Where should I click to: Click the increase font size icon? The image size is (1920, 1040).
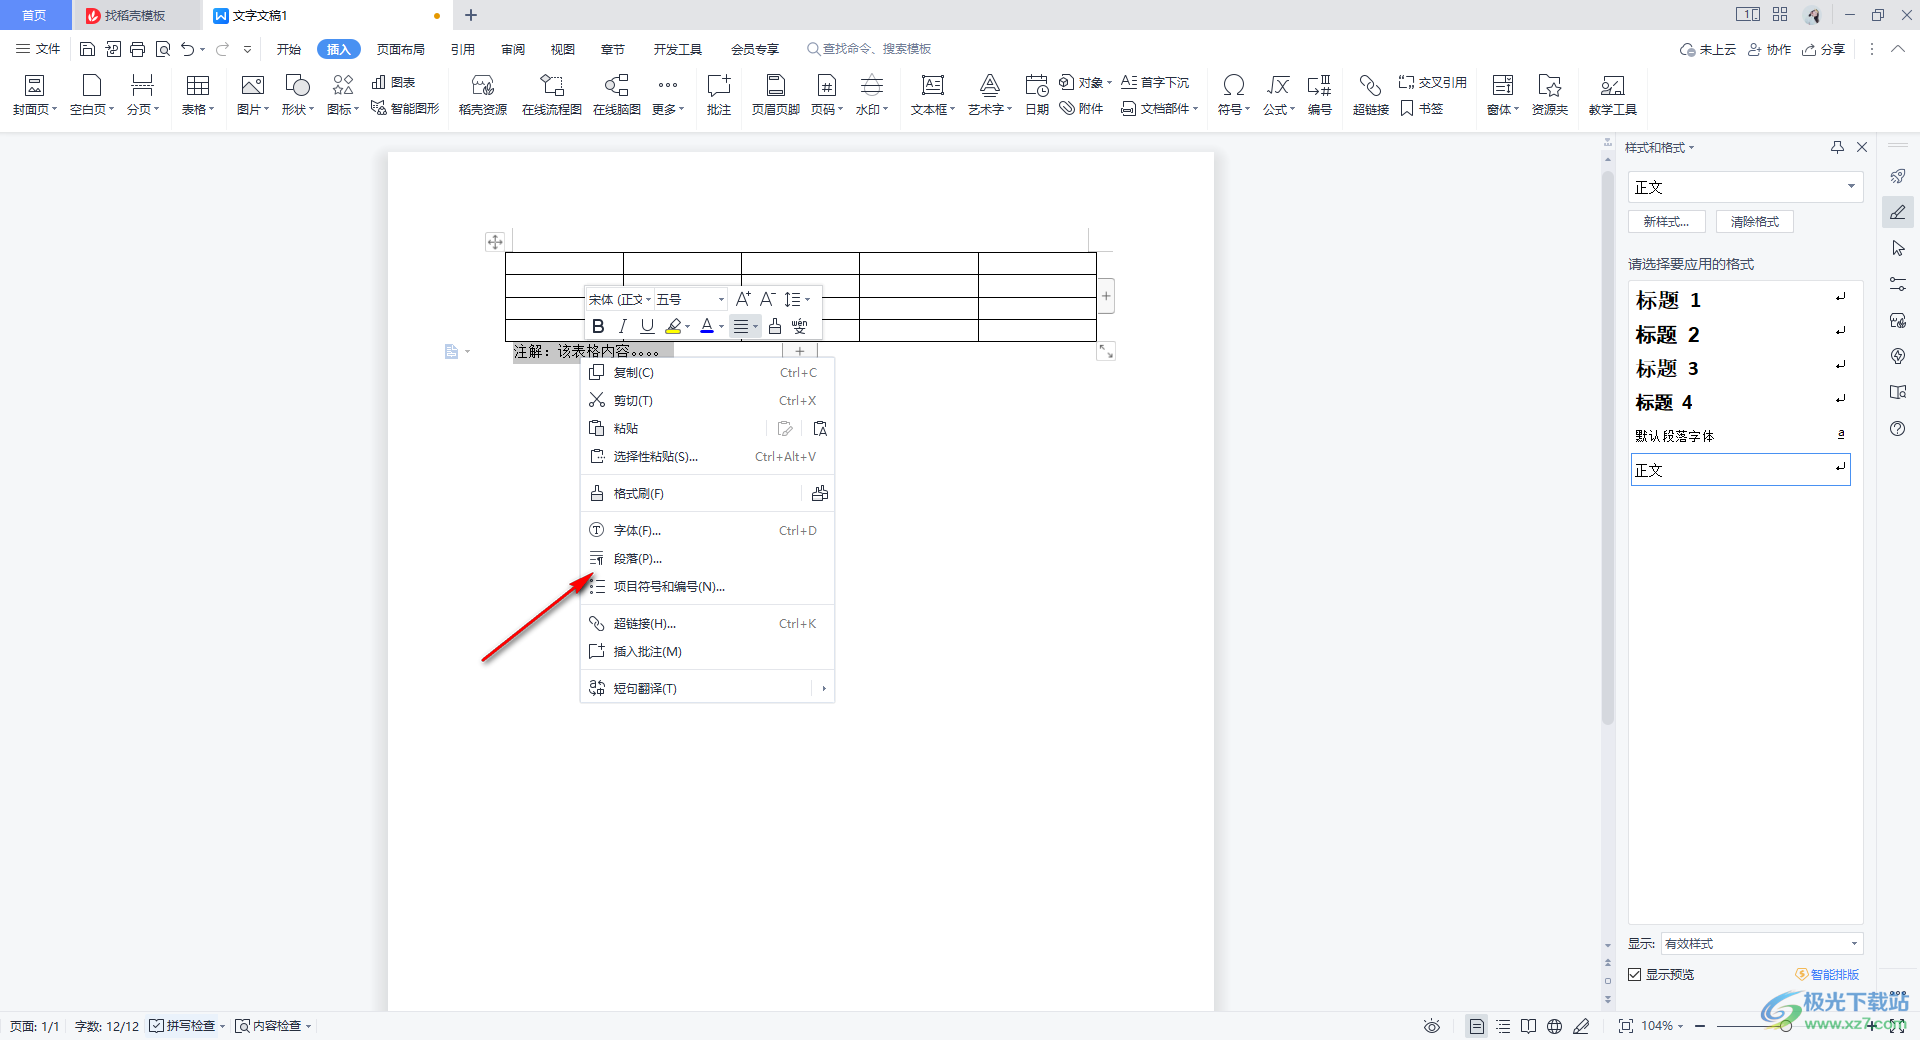(x=743, y=299)
